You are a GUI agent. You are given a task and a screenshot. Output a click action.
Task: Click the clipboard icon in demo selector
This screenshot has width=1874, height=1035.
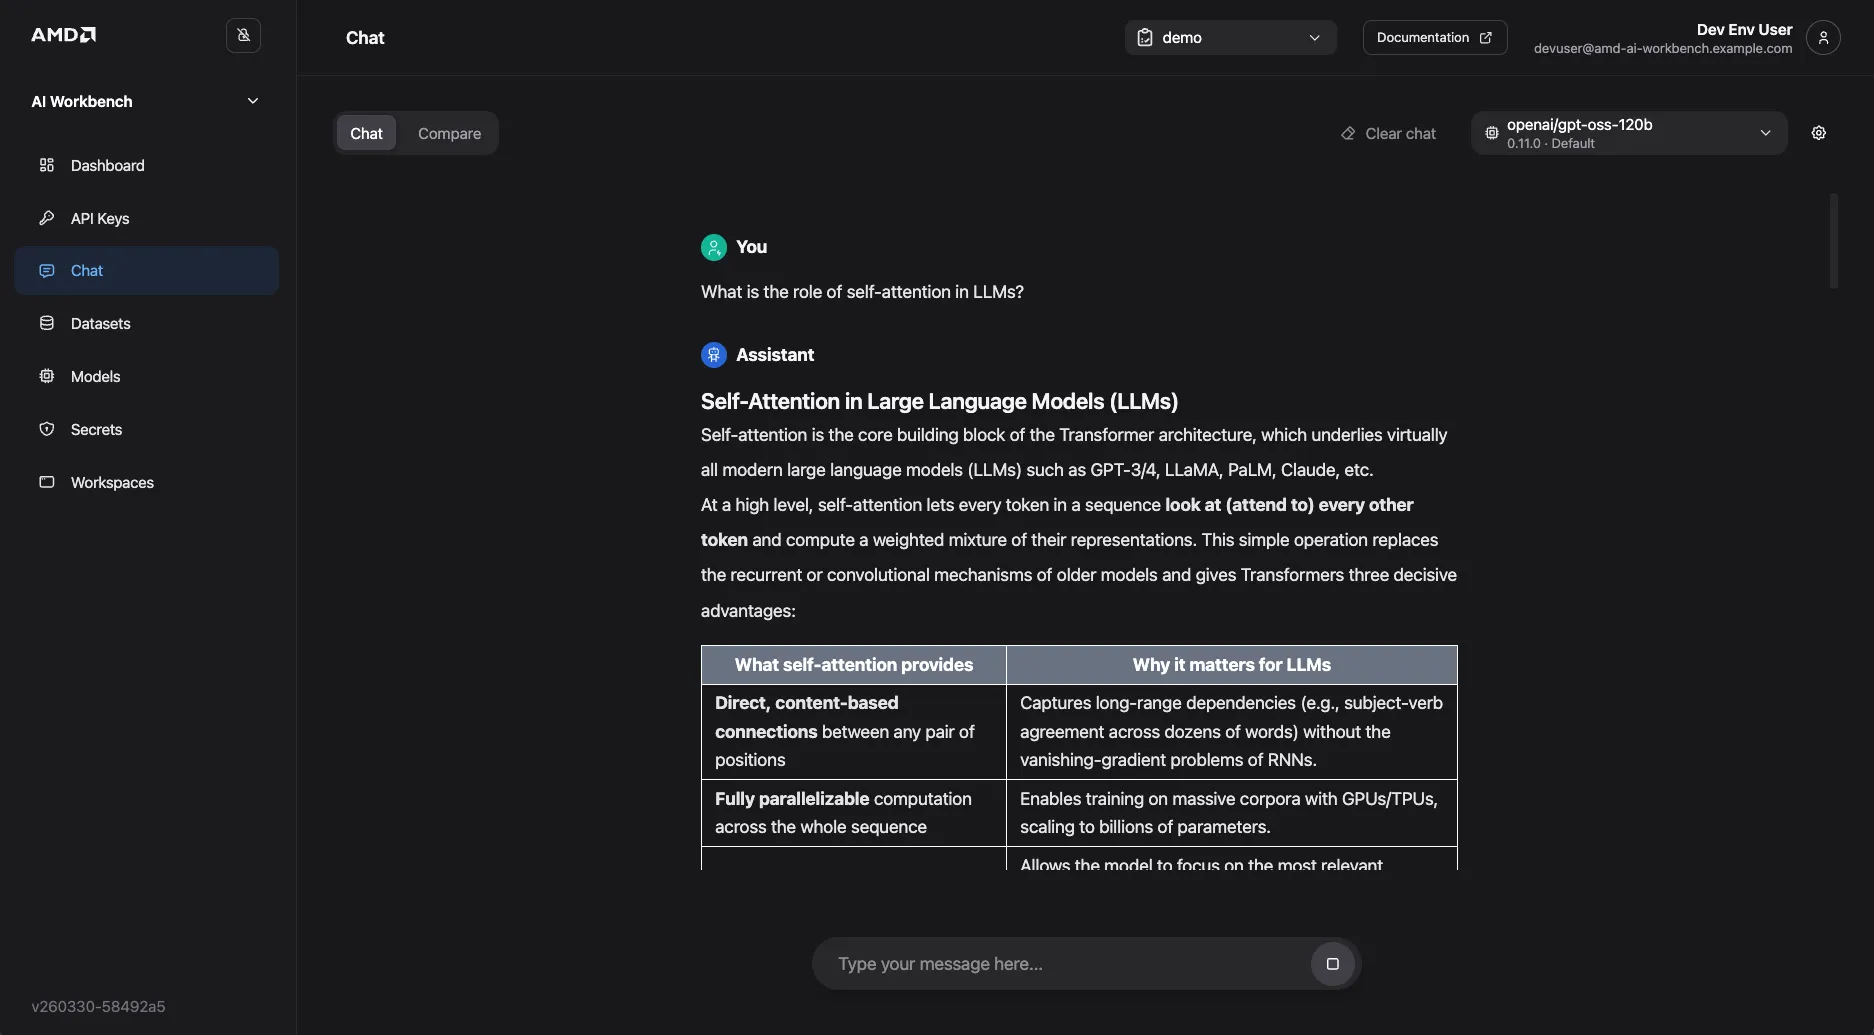pos(1145,37)
